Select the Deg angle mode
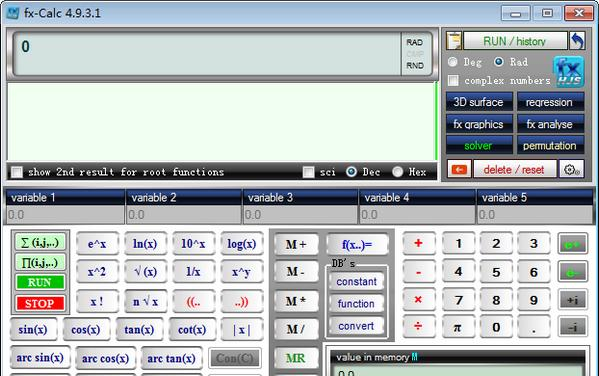Viewport: 599px width, 376px height. 453,62
